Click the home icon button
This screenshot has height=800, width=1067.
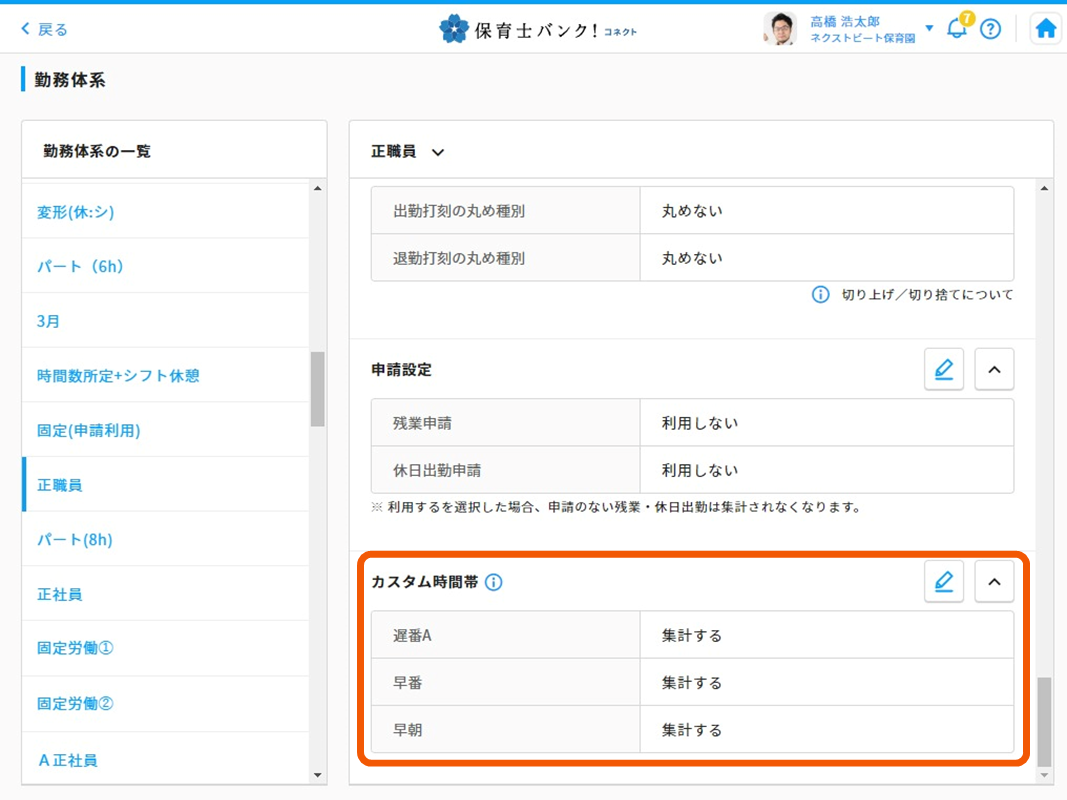[x=1045, y=29]
